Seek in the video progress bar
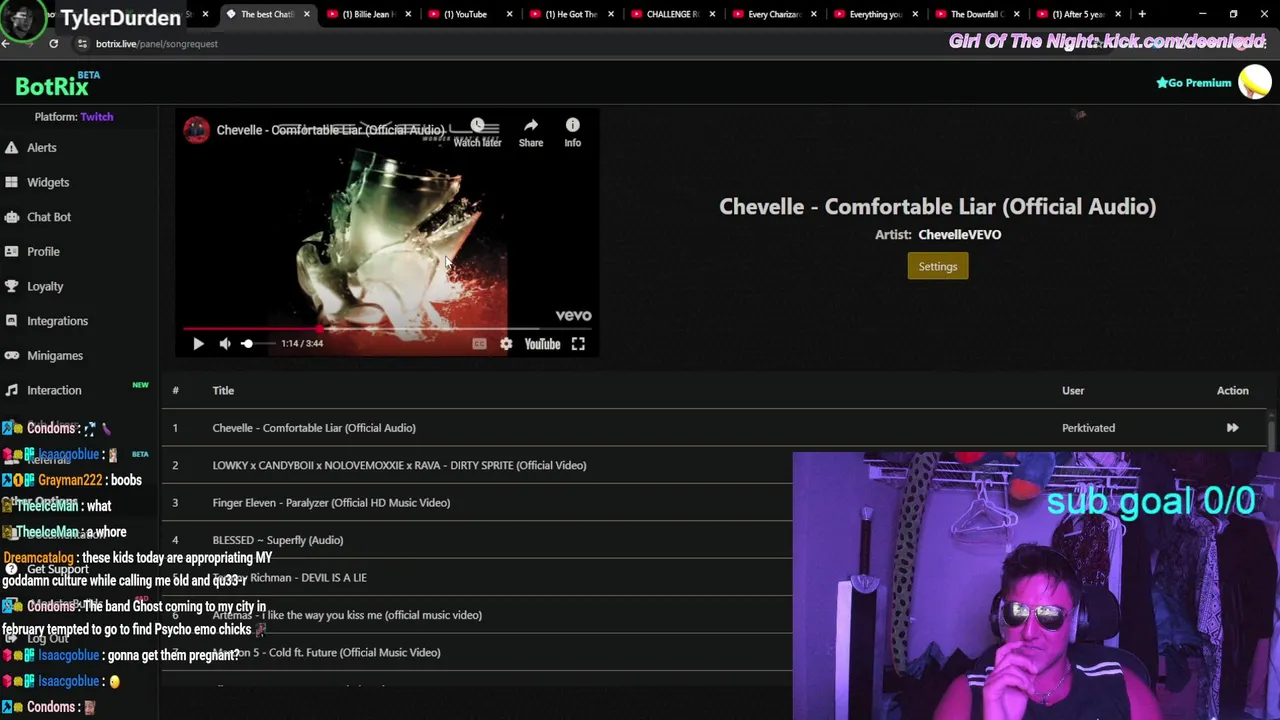 (388, 328)
